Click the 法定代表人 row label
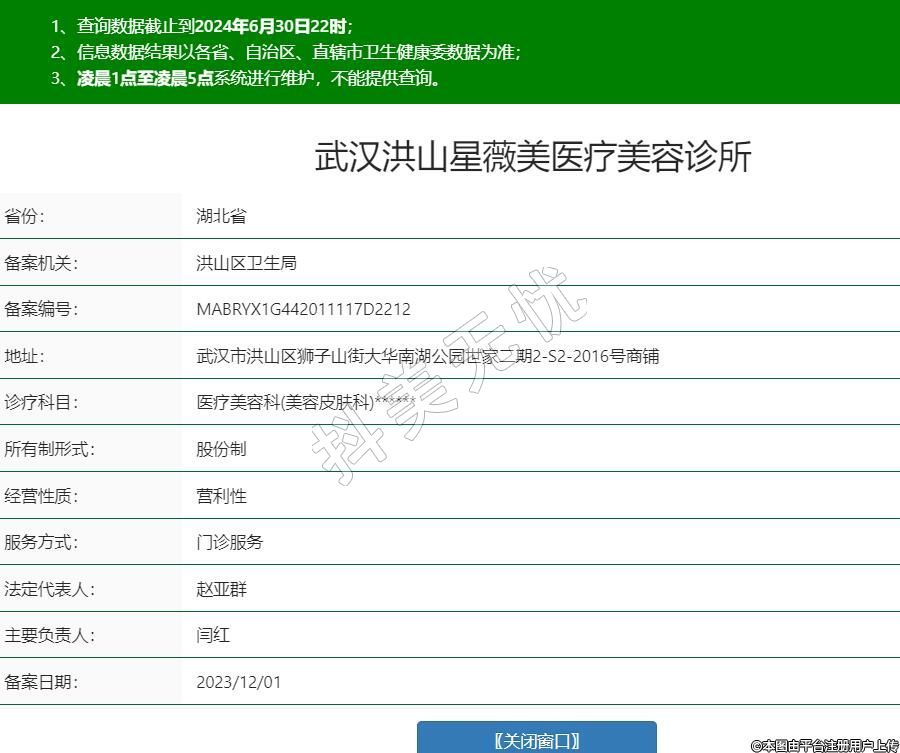Screen dimensions: 900x753 tap(49, 589)
